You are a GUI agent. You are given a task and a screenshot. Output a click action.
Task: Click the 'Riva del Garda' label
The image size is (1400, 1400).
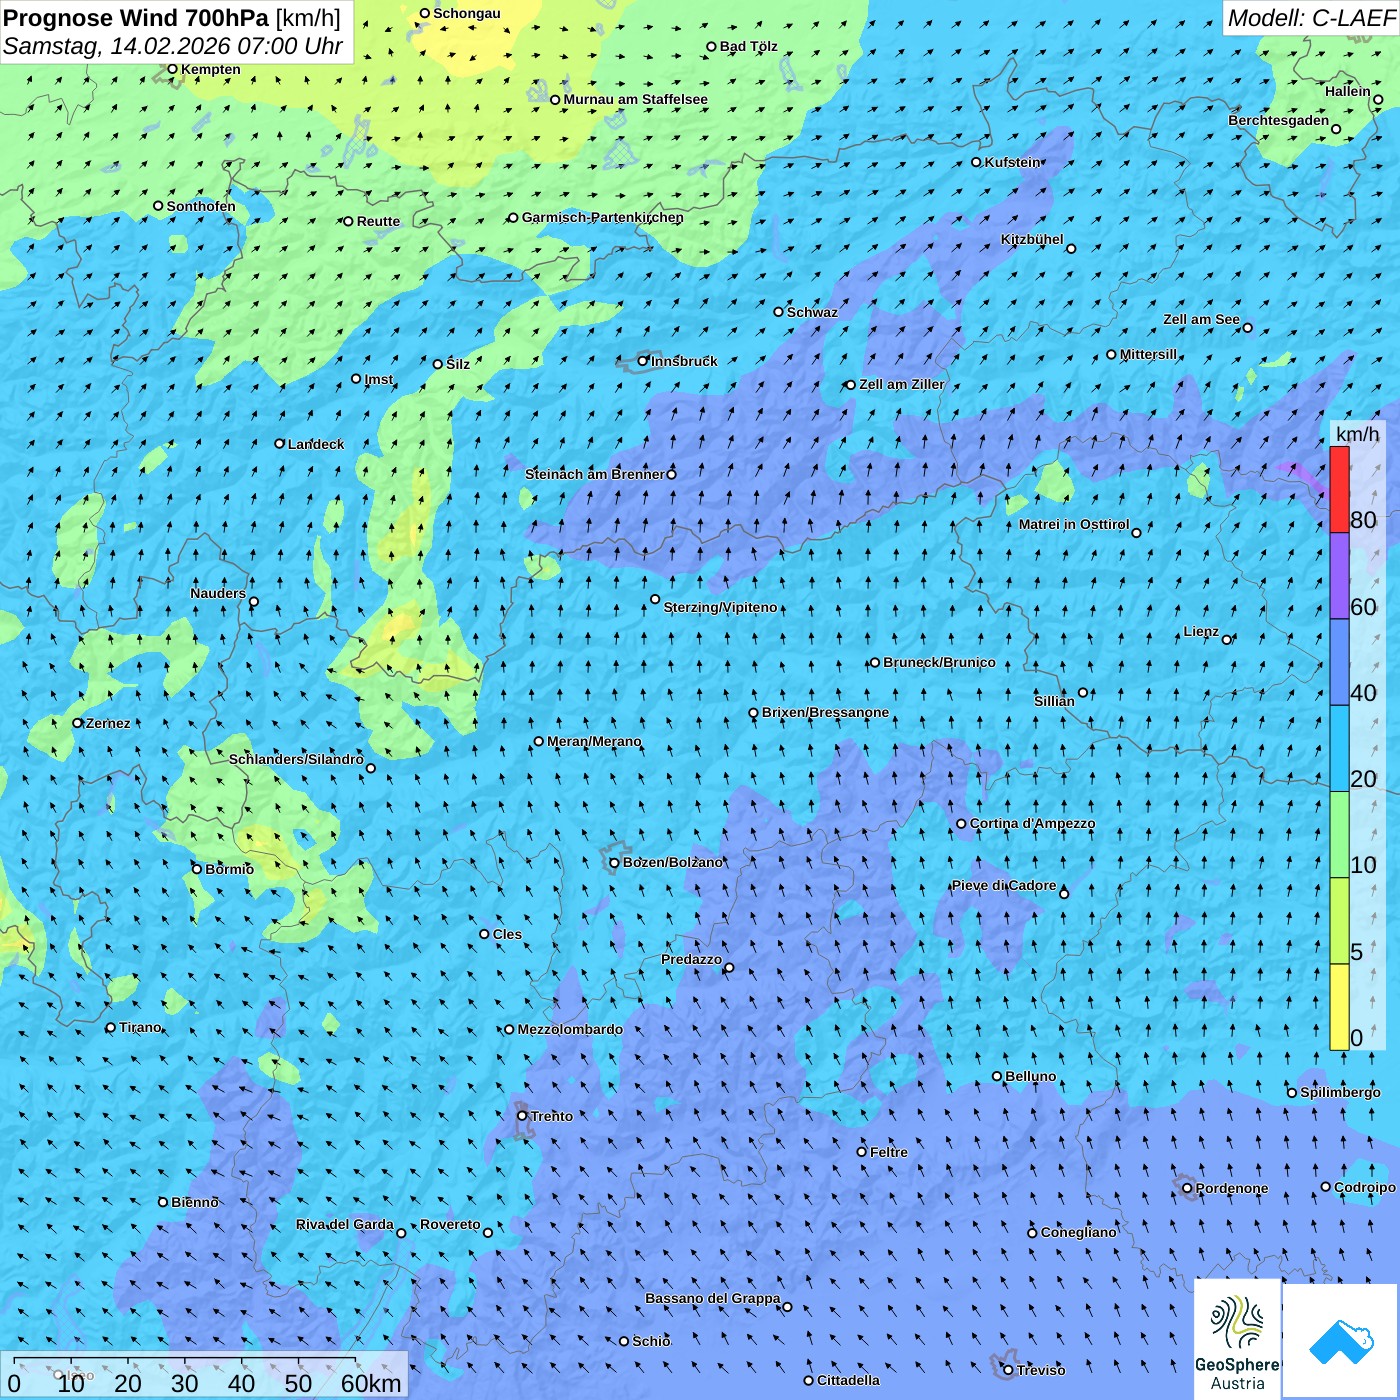click(345, 1224)
